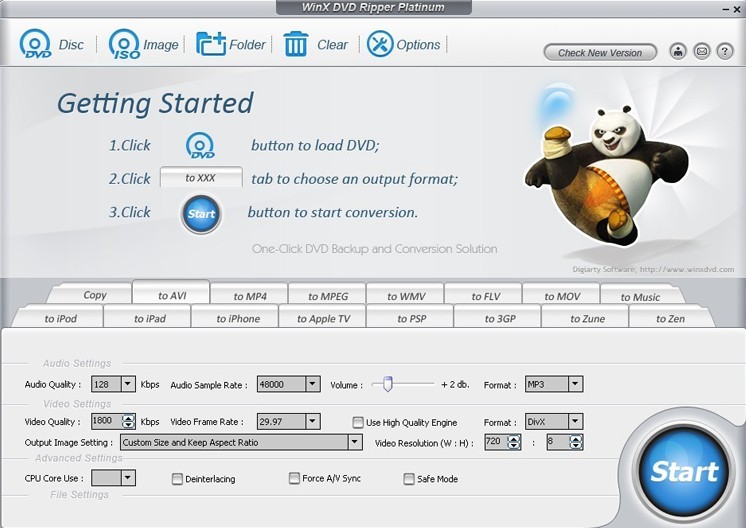Click the email envelope icon
The height and width of the screenshot is (528, 746).
tap(702, 51)
